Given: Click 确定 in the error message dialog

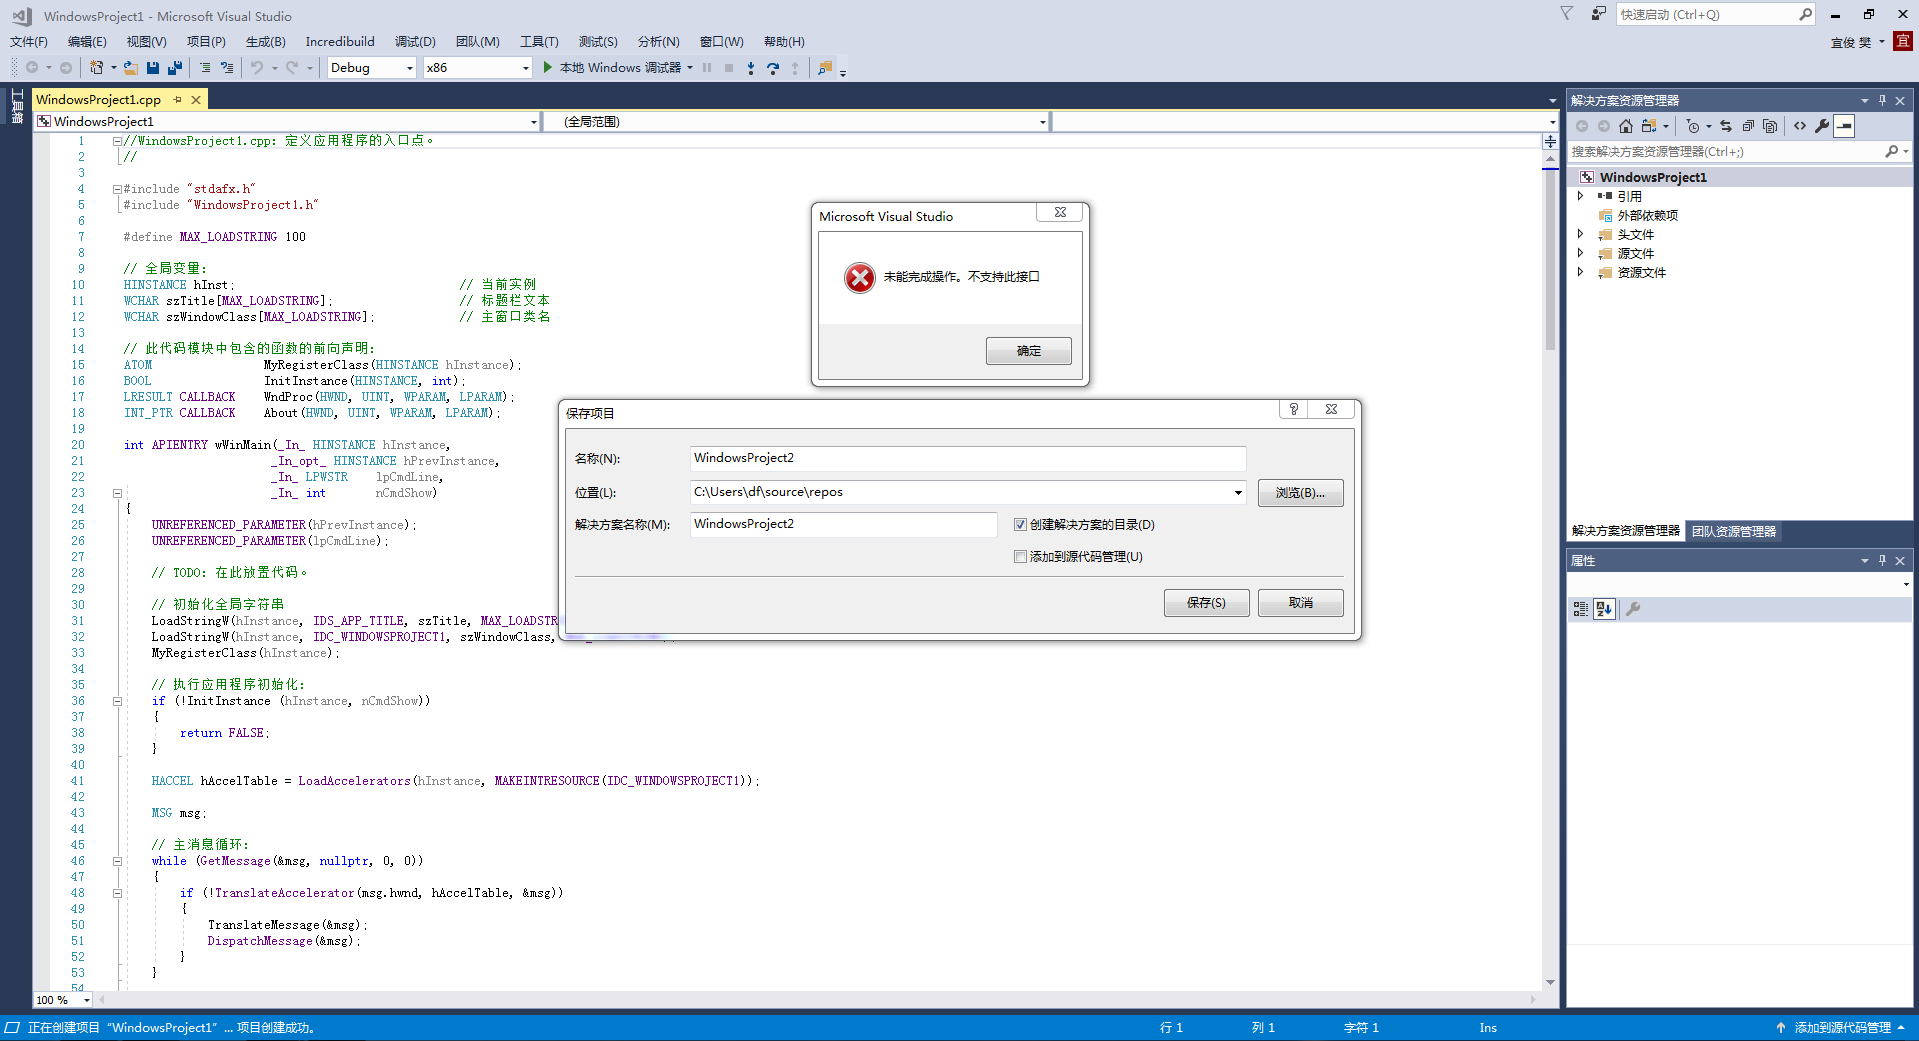Looking at the screenshot, I should tap(1028, 351).
